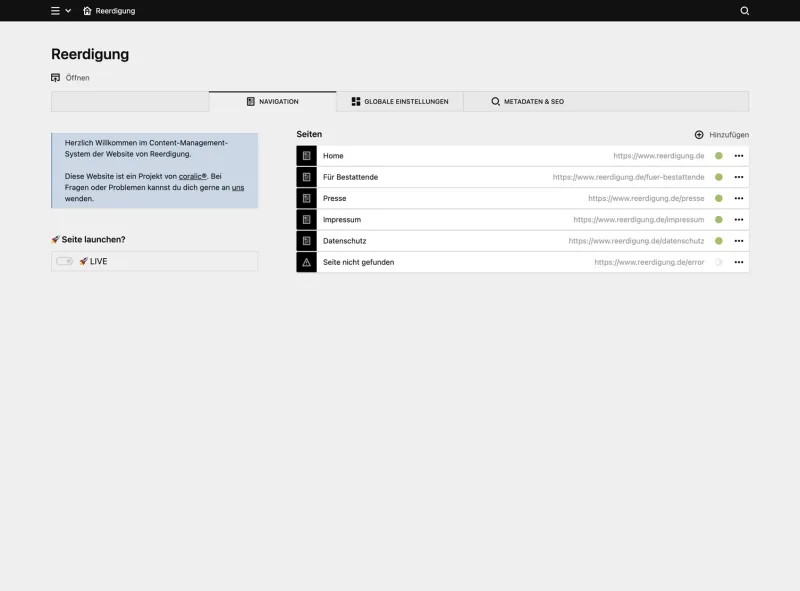Click the home icon in the top breadcrumb
Viewport: 800px width, 591px height.
click(86, 12)
